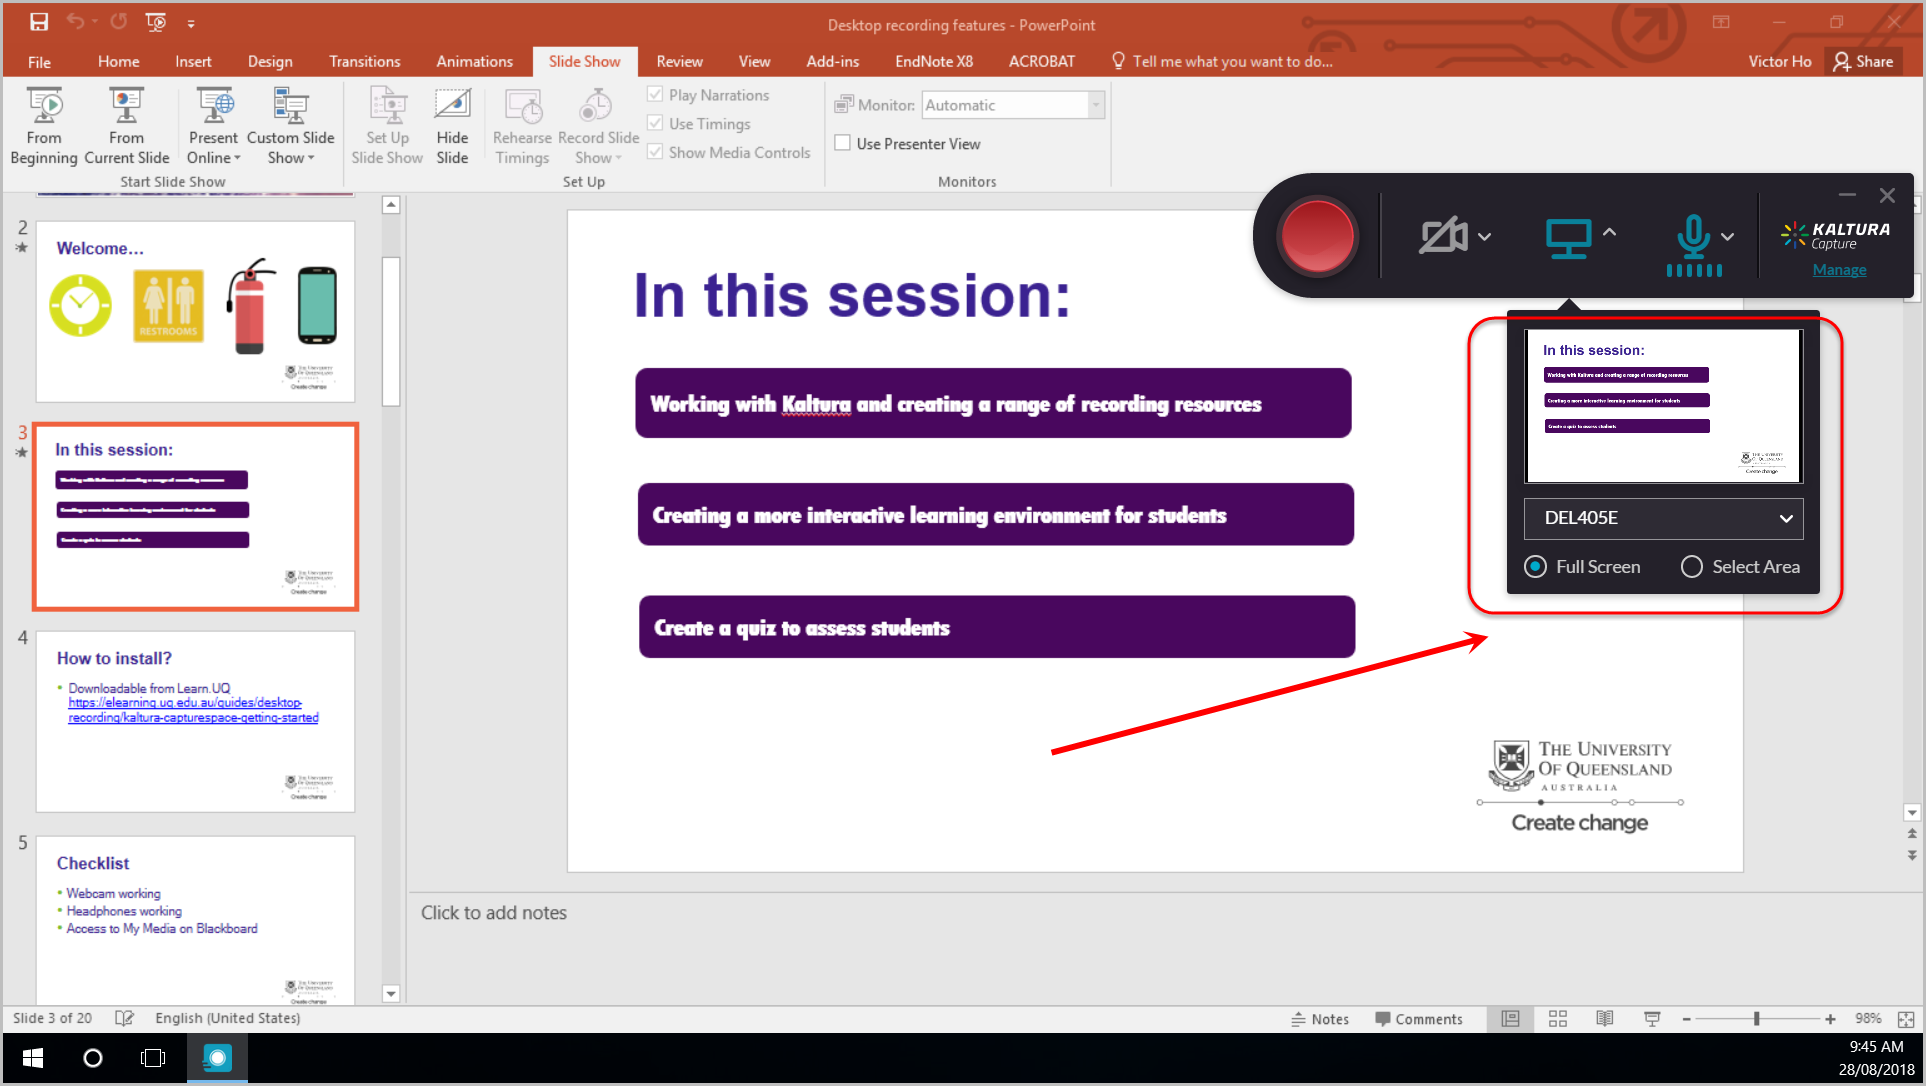
Task: Expand the camera dropdown arrow in Kaltura
Action: pos(1486,235)
